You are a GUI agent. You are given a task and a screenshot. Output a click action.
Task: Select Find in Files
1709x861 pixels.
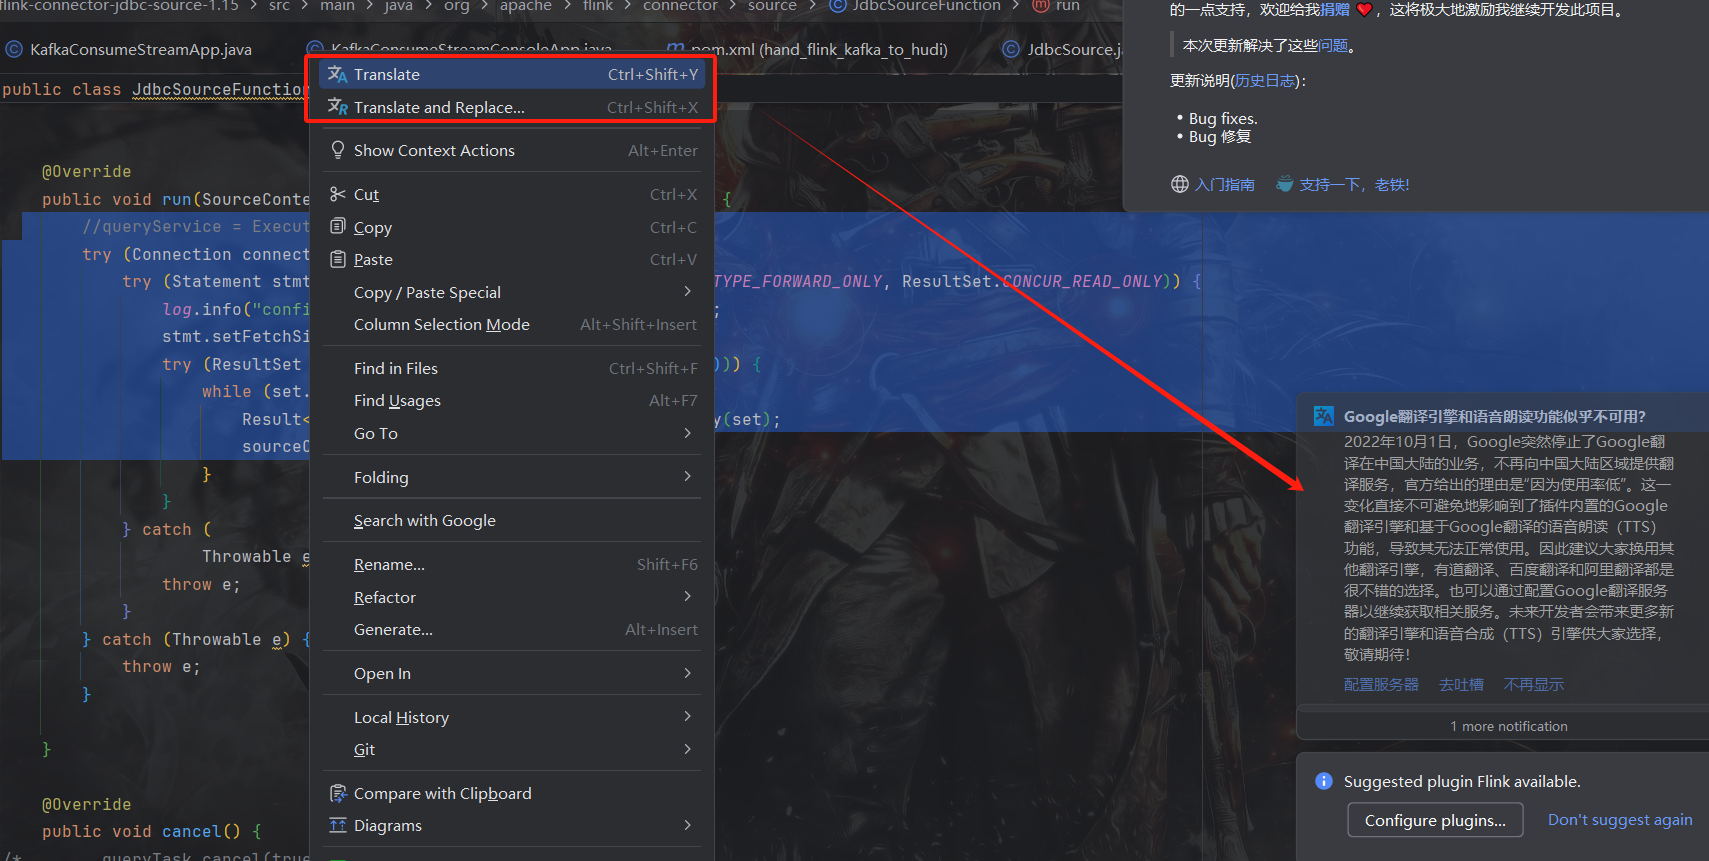(513, 368)
